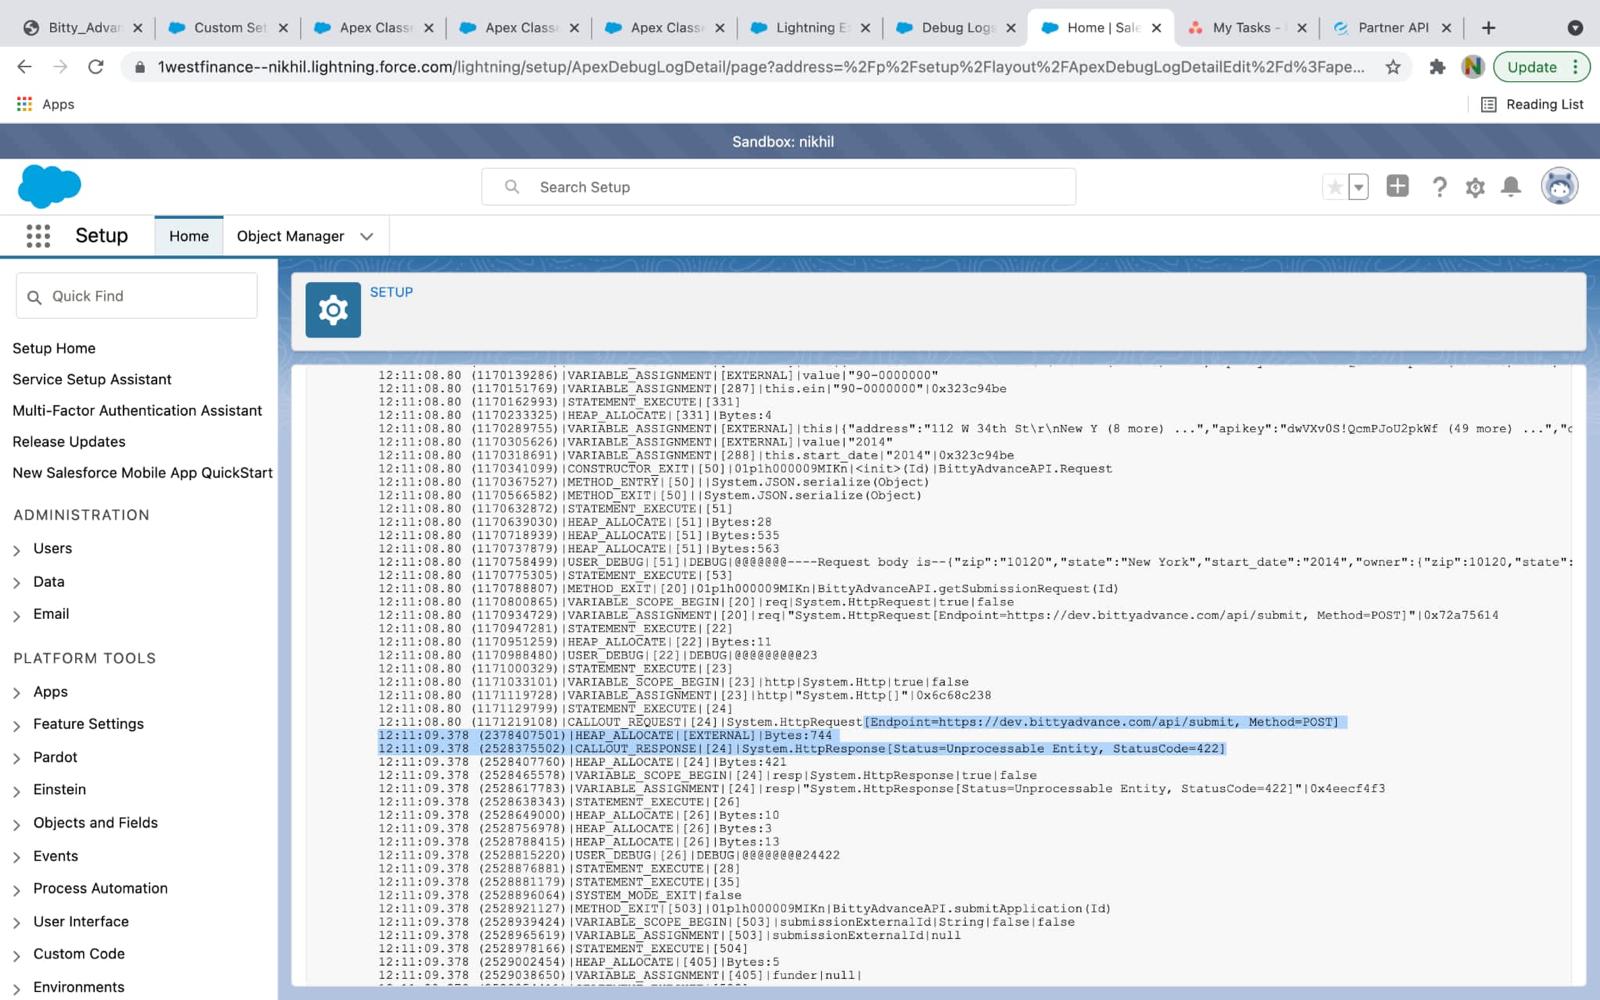Click the Chrome Update button
The width and height of the screenshot is (1600, 1000).
coord(1531,67)
